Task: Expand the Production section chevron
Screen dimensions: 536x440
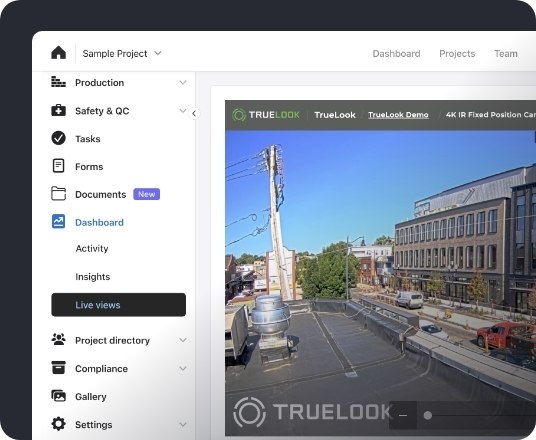Action: [x=183, y=82]
